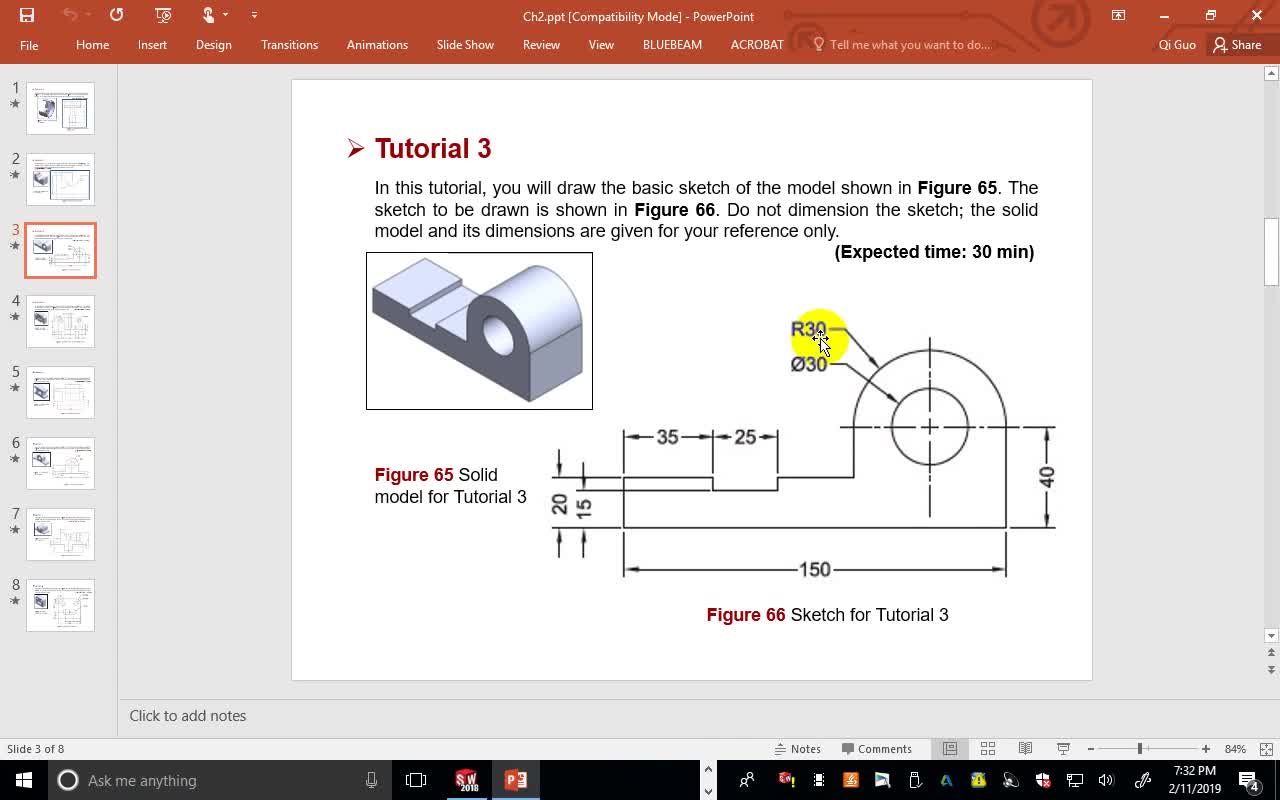The width and height of the screenshot is (1280, 800).
Task: Switch to Reading View icon
Action: 1025,749
